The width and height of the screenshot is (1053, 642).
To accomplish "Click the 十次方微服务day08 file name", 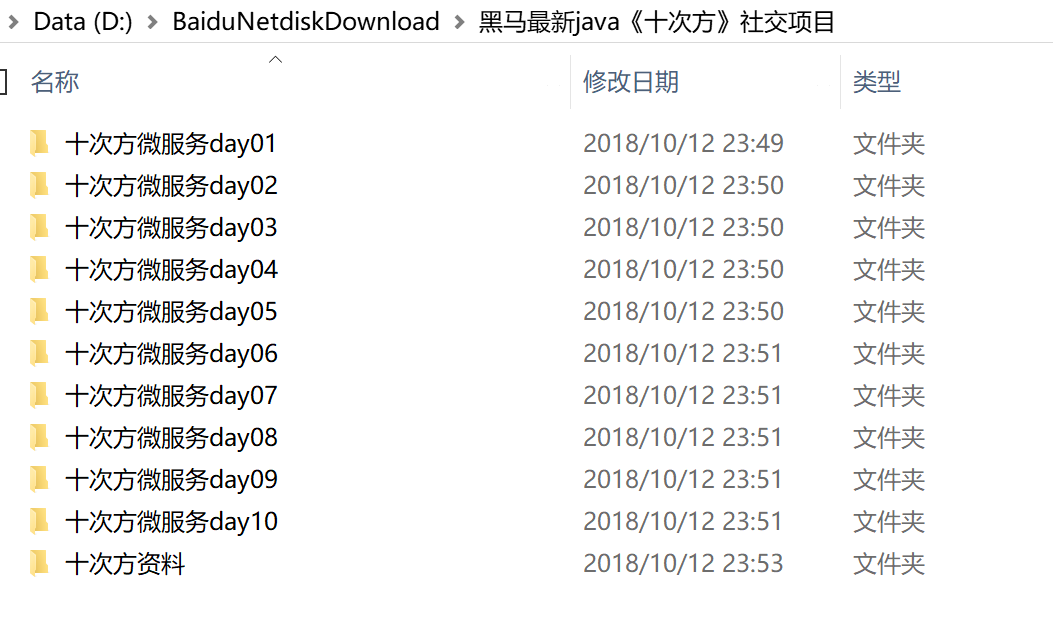I will 171,437.
